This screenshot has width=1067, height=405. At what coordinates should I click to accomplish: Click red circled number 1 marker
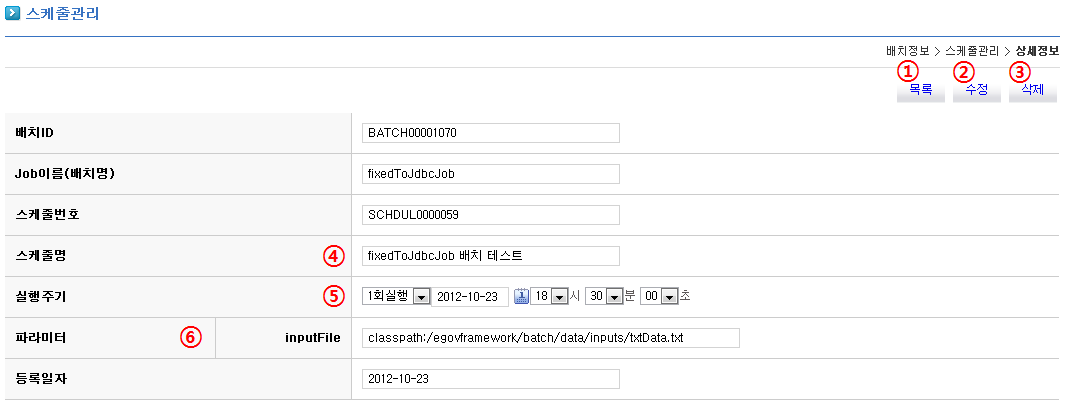click(x=907, y=71)
